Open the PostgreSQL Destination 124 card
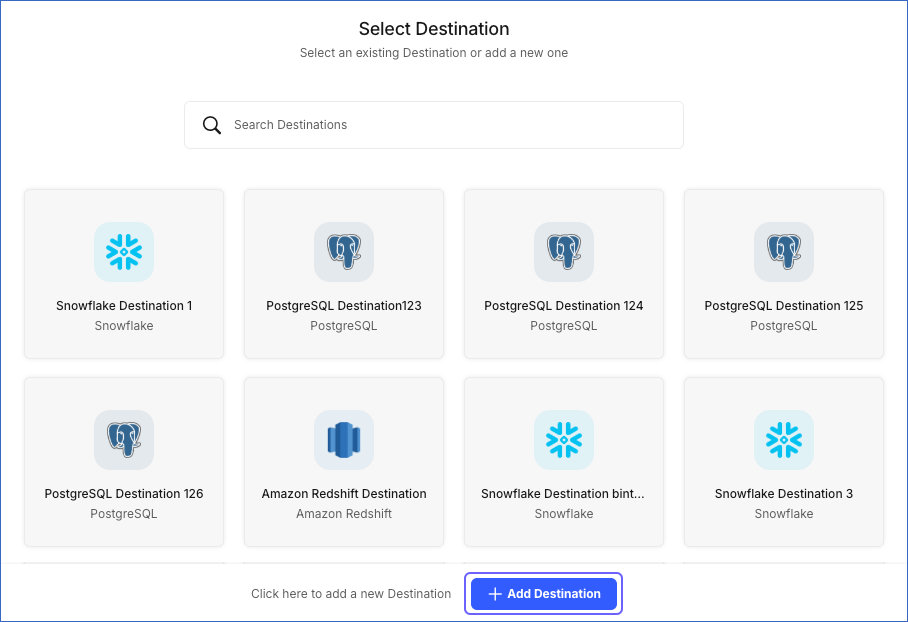 [564, 273]
